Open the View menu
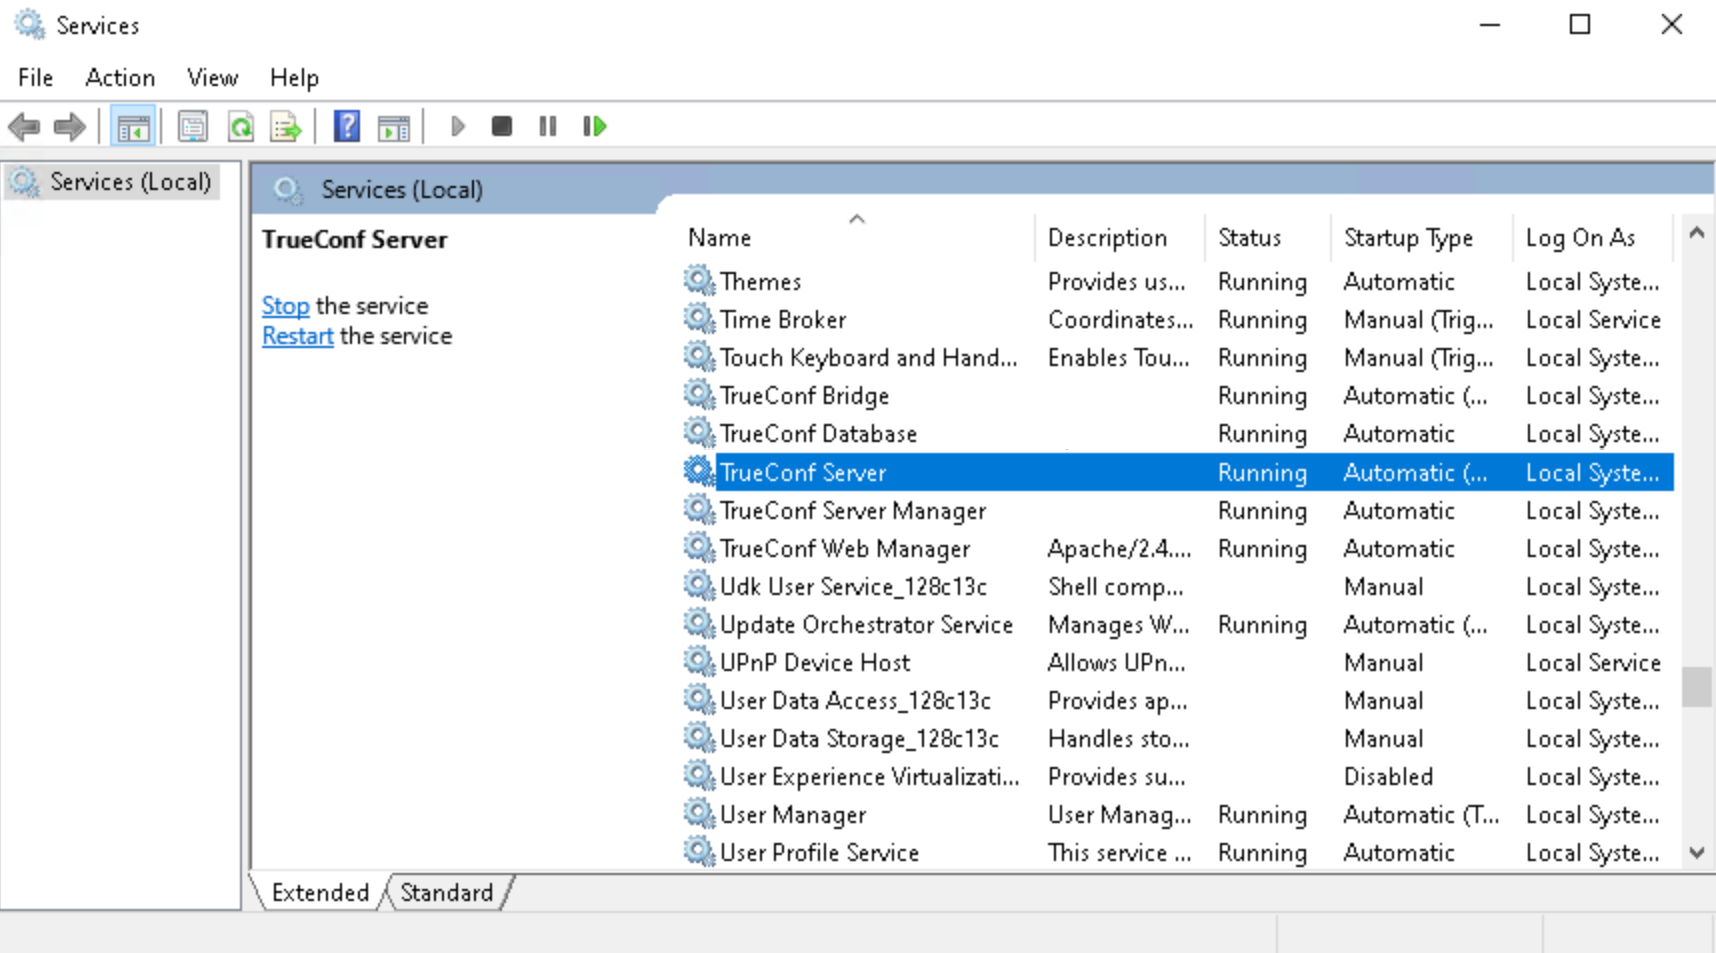 (212, 78)
